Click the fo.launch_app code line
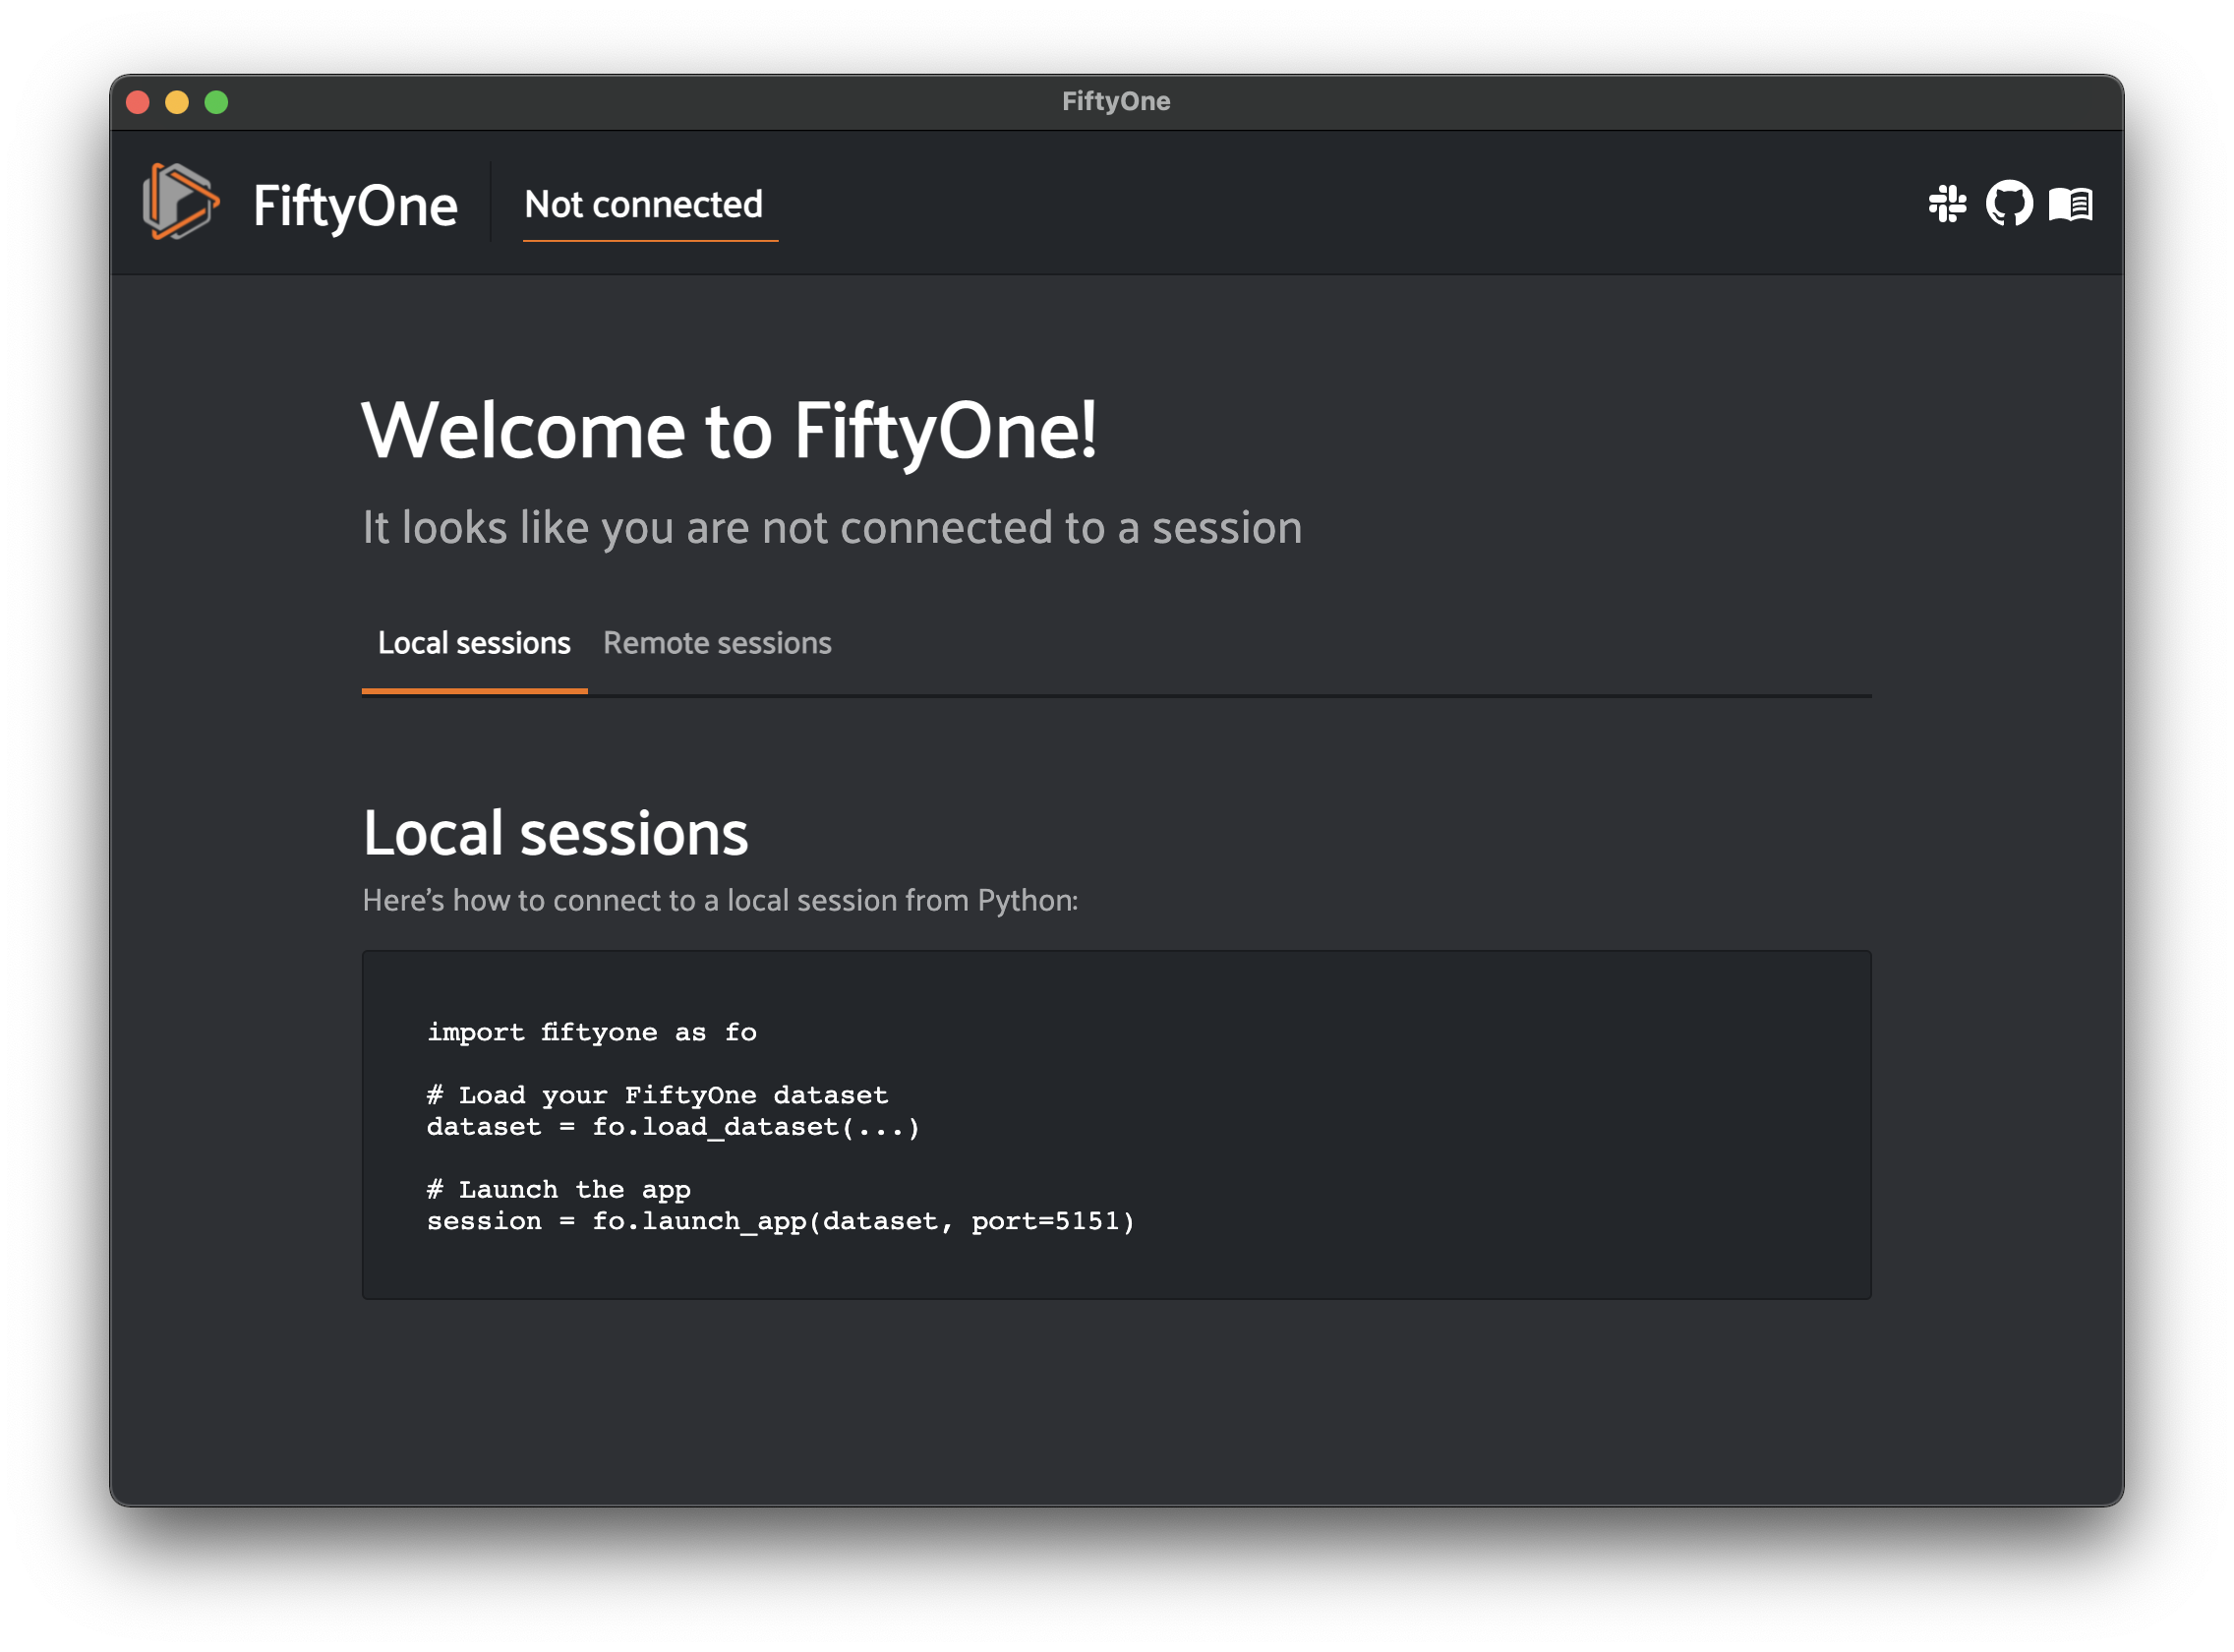2234x1652 pixels. [x=780, y=1220]
